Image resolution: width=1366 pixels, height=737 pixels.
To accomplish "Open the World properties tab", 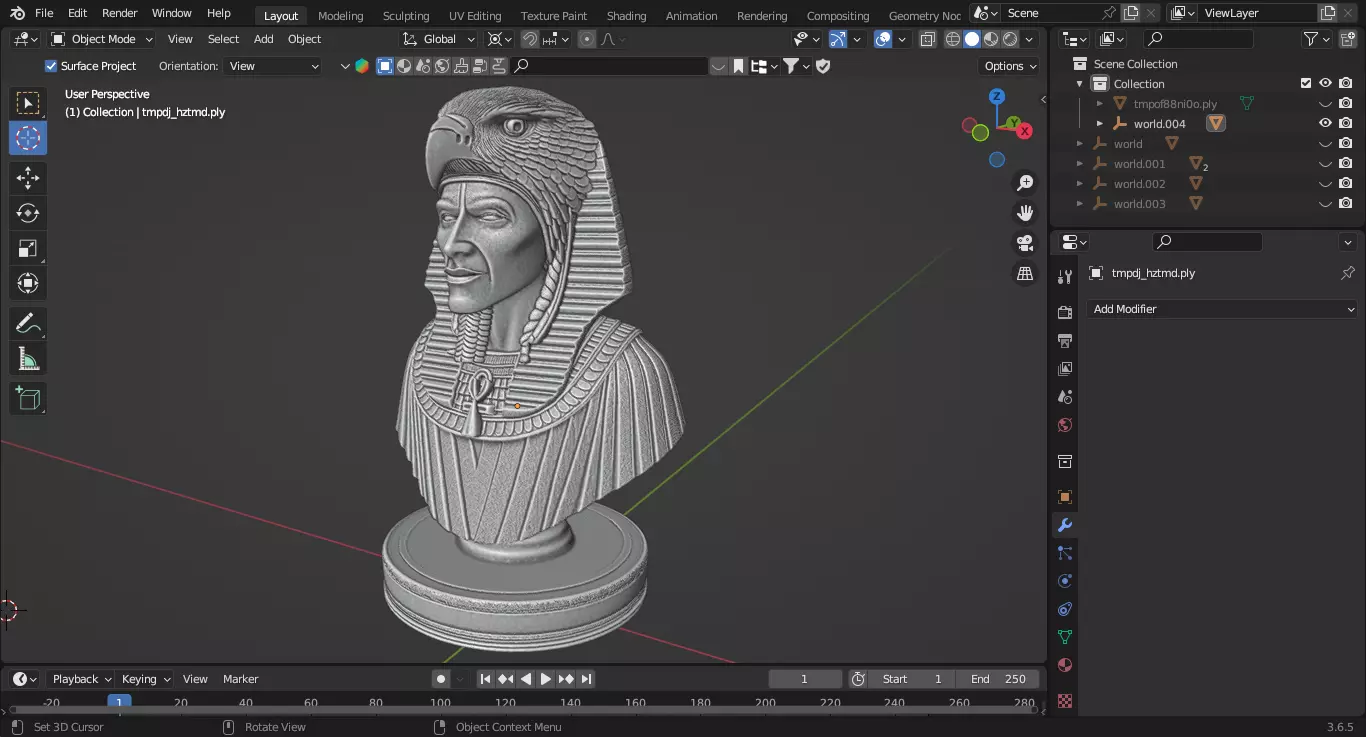I will [x=1065, y=425].
